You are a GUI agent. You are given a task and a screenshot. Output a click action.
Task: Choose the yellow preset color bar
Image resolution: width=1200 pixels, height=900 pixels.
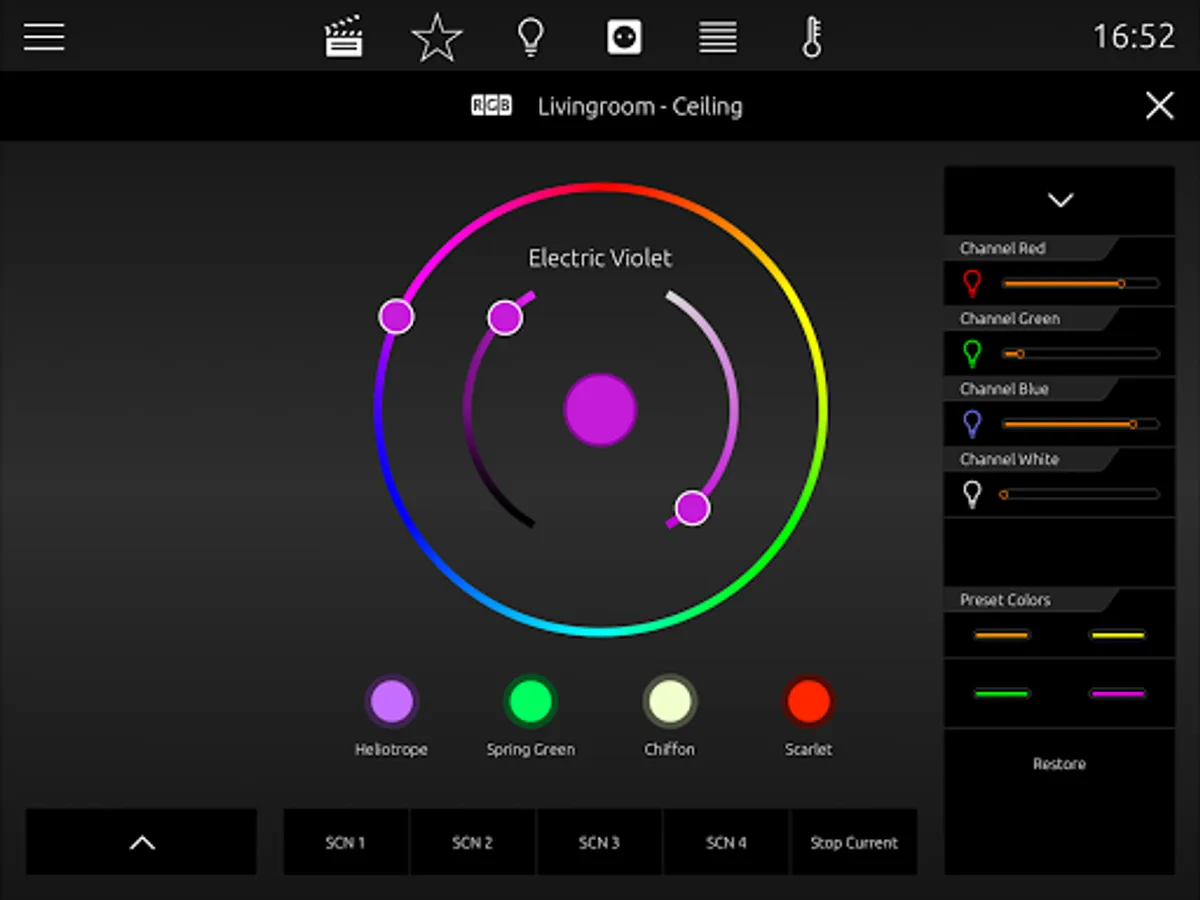click(1117, 635)
